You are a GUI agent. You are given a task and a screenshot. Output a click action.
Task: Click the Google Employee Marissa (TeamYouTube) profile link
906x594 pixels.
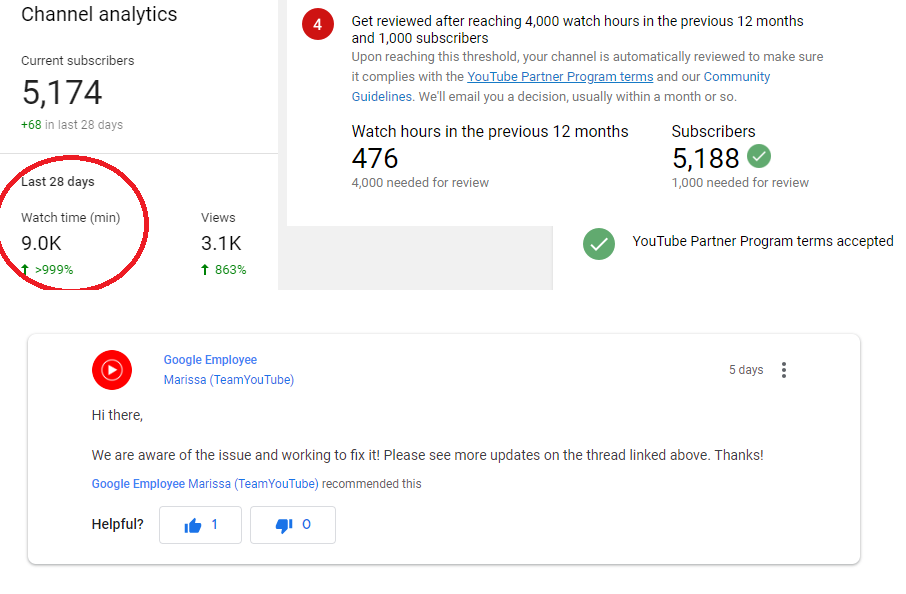pos(210,369)
